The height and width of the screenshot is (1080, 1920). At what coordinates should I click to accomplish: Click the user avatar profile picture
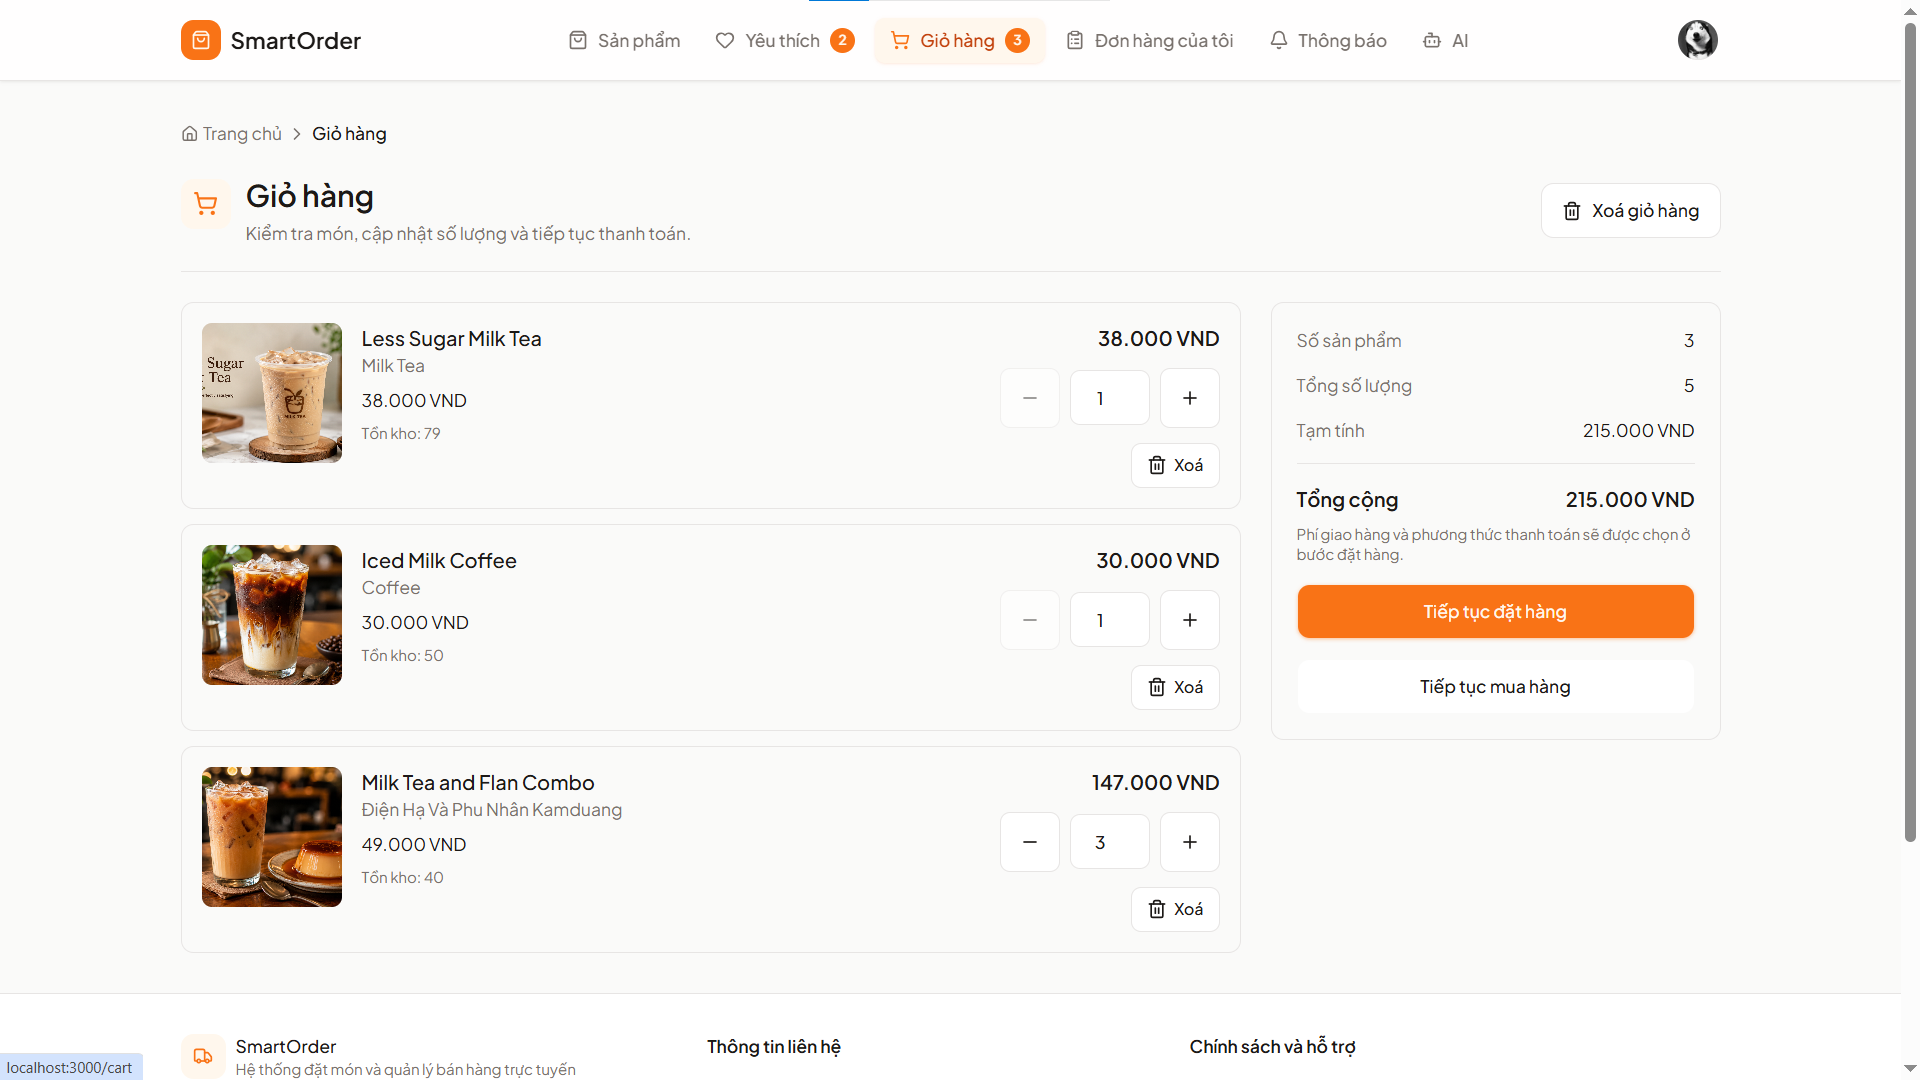[1697, 40]
